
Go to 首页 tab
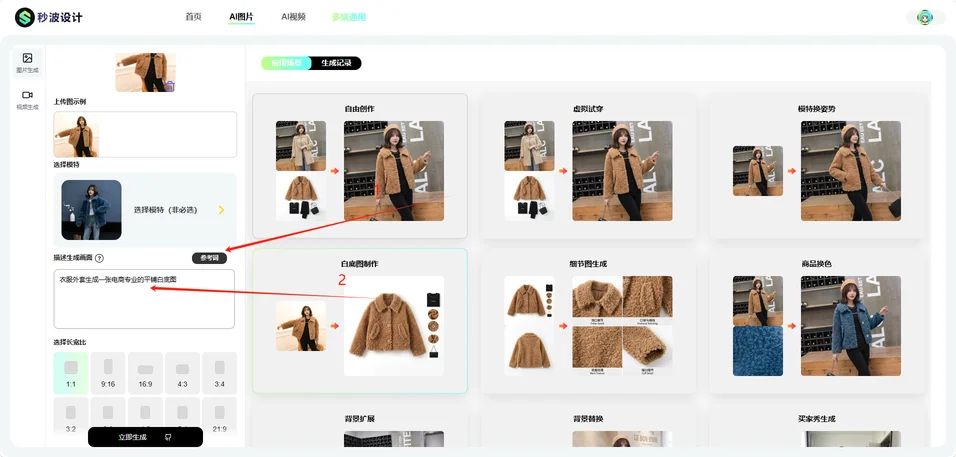(193, 17)
